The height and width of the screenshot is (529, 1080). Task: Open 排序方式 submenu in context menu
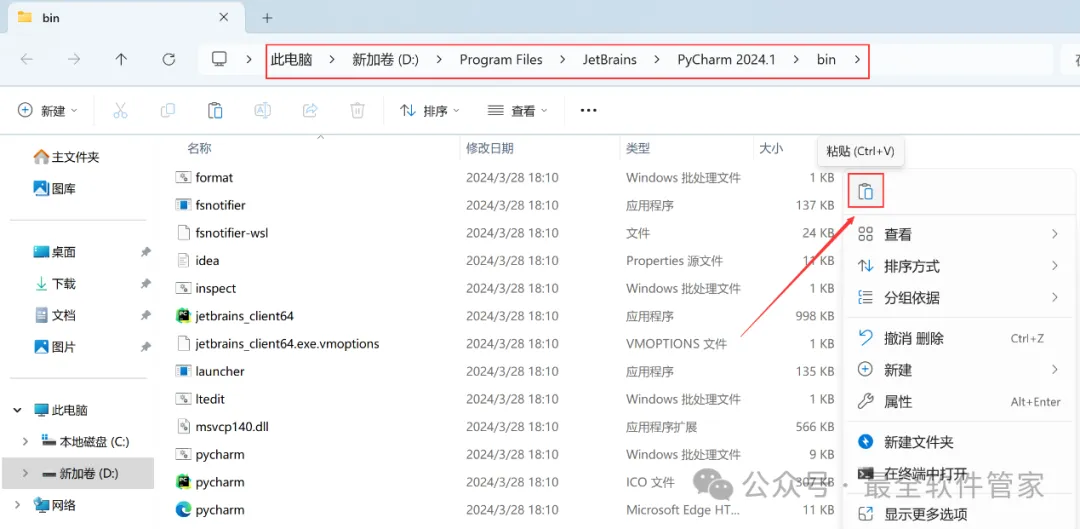point(958,267)
